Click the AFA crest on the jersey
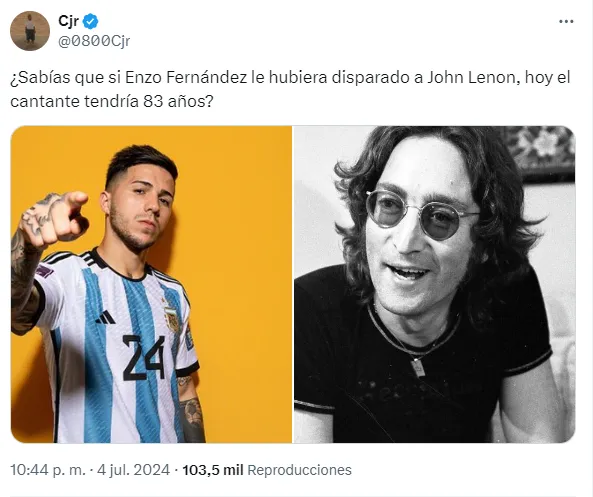593x497 pixels. tap(172, 320)
